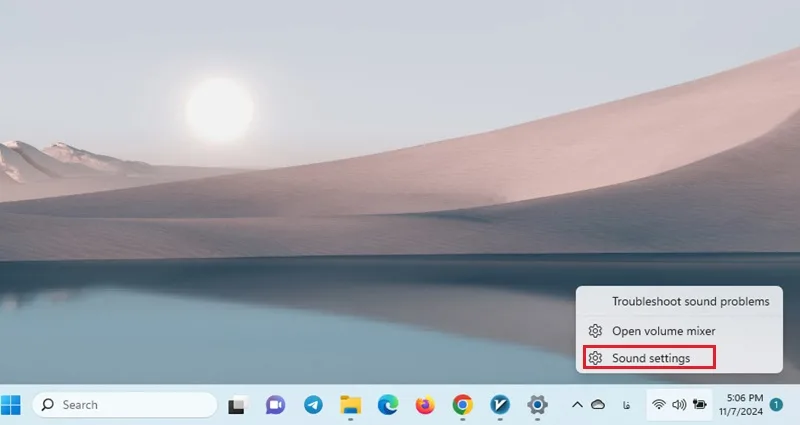Image resolution: width=800 pixels, height=425 pixels.
Task: Focus the taskbar Search box
Action: [x=125, y=405]
